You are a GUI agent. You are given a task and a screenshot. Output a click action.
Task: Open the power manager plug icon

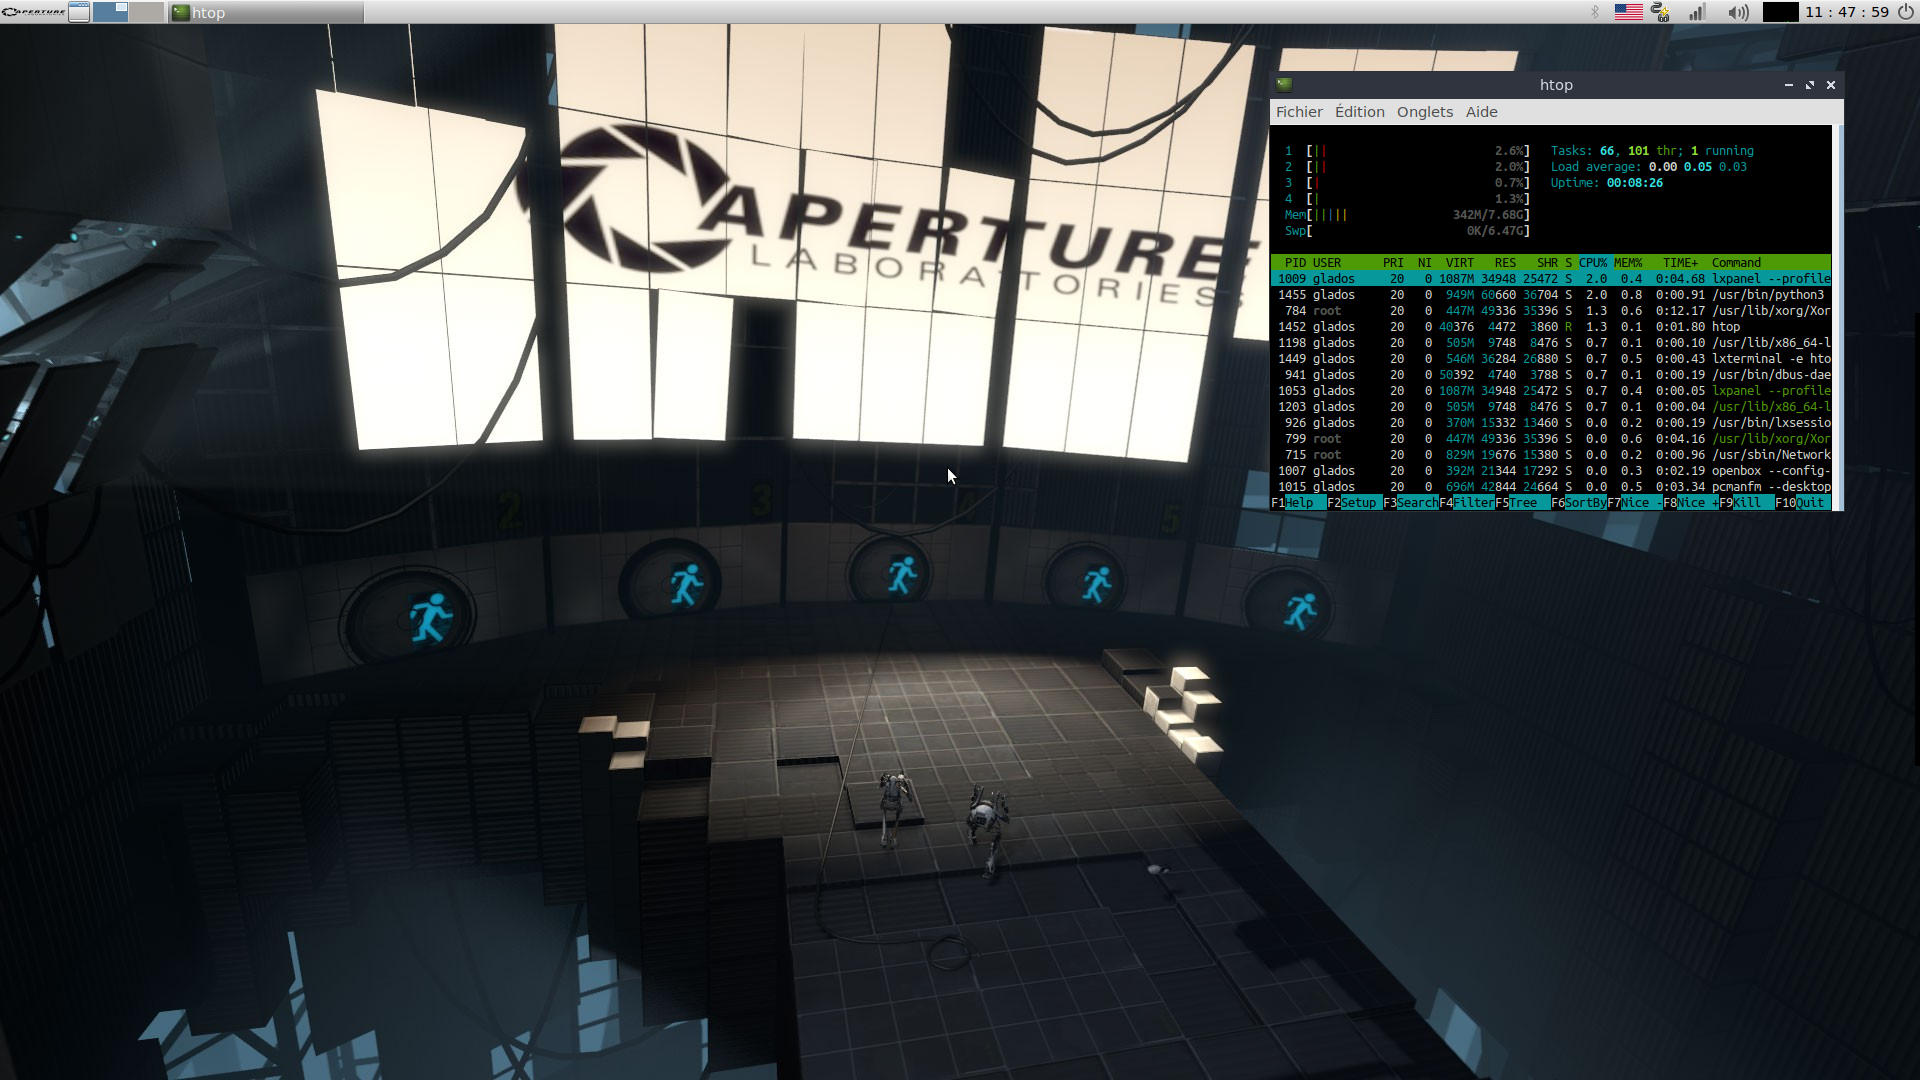coord(1661,12)
